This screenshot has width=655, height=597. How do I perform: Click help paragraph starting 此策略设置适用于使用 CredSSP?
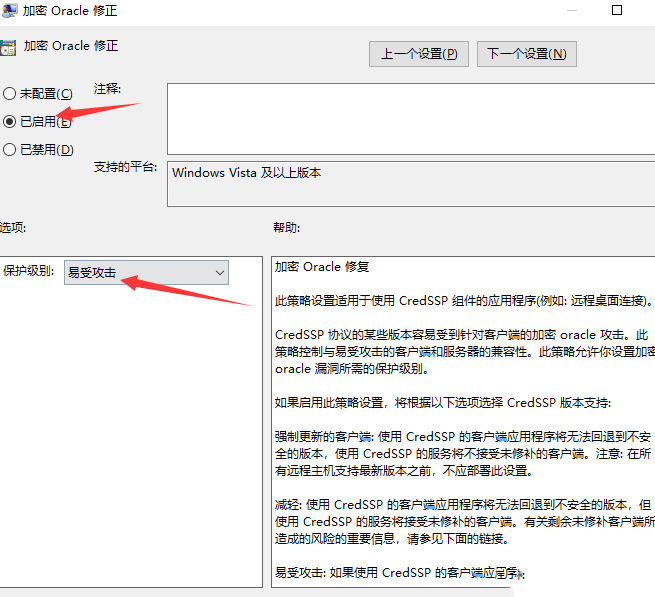pos(463,300)
